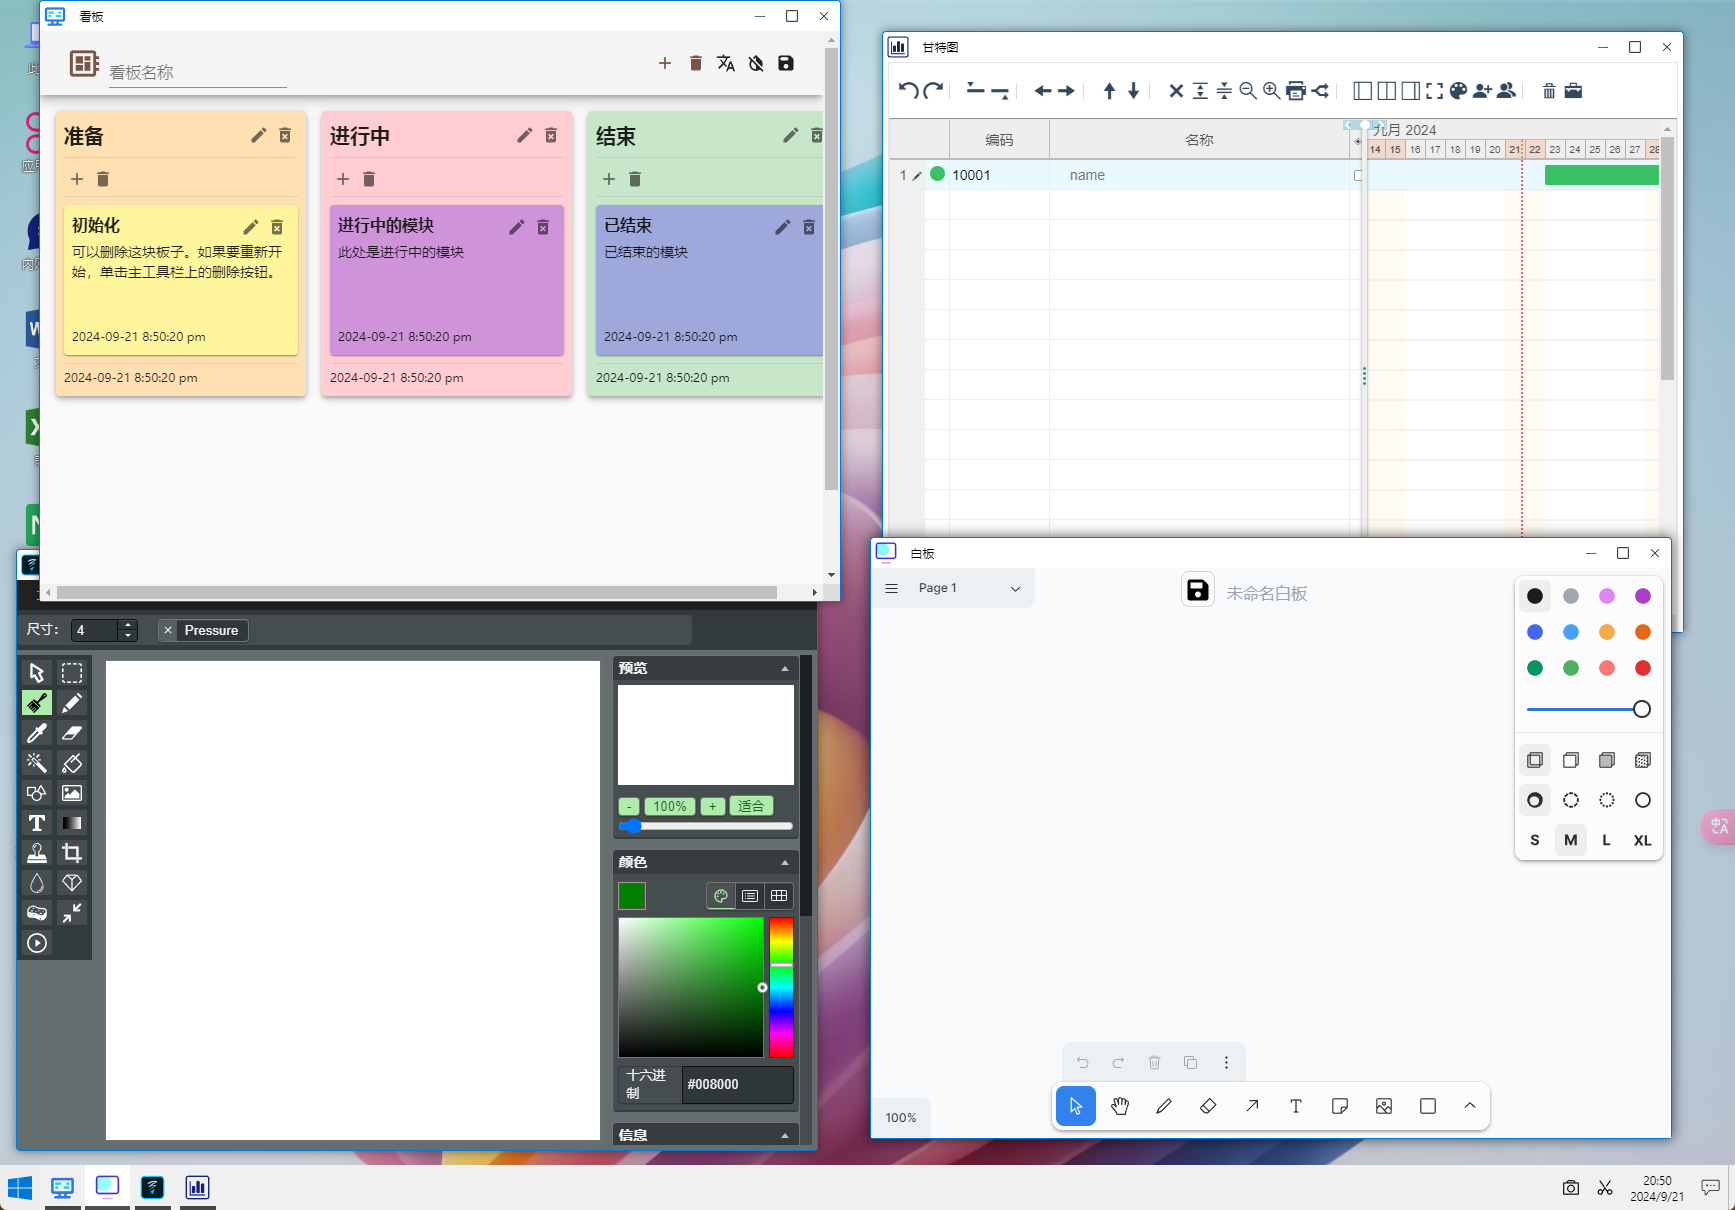
Task: Delete the 已结束 card
Action: pyautogui.click(x=809, y=227)
